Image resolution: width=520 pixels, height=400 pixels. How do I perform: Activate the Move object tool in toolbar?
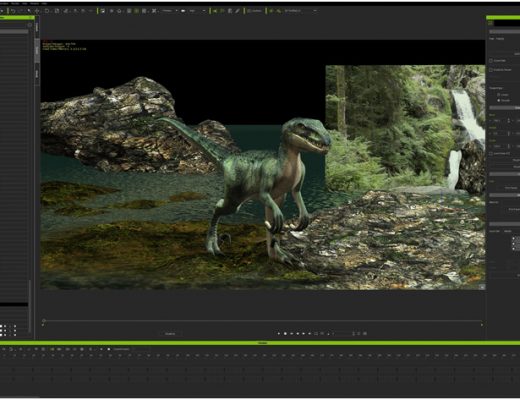tap(37, 11)
